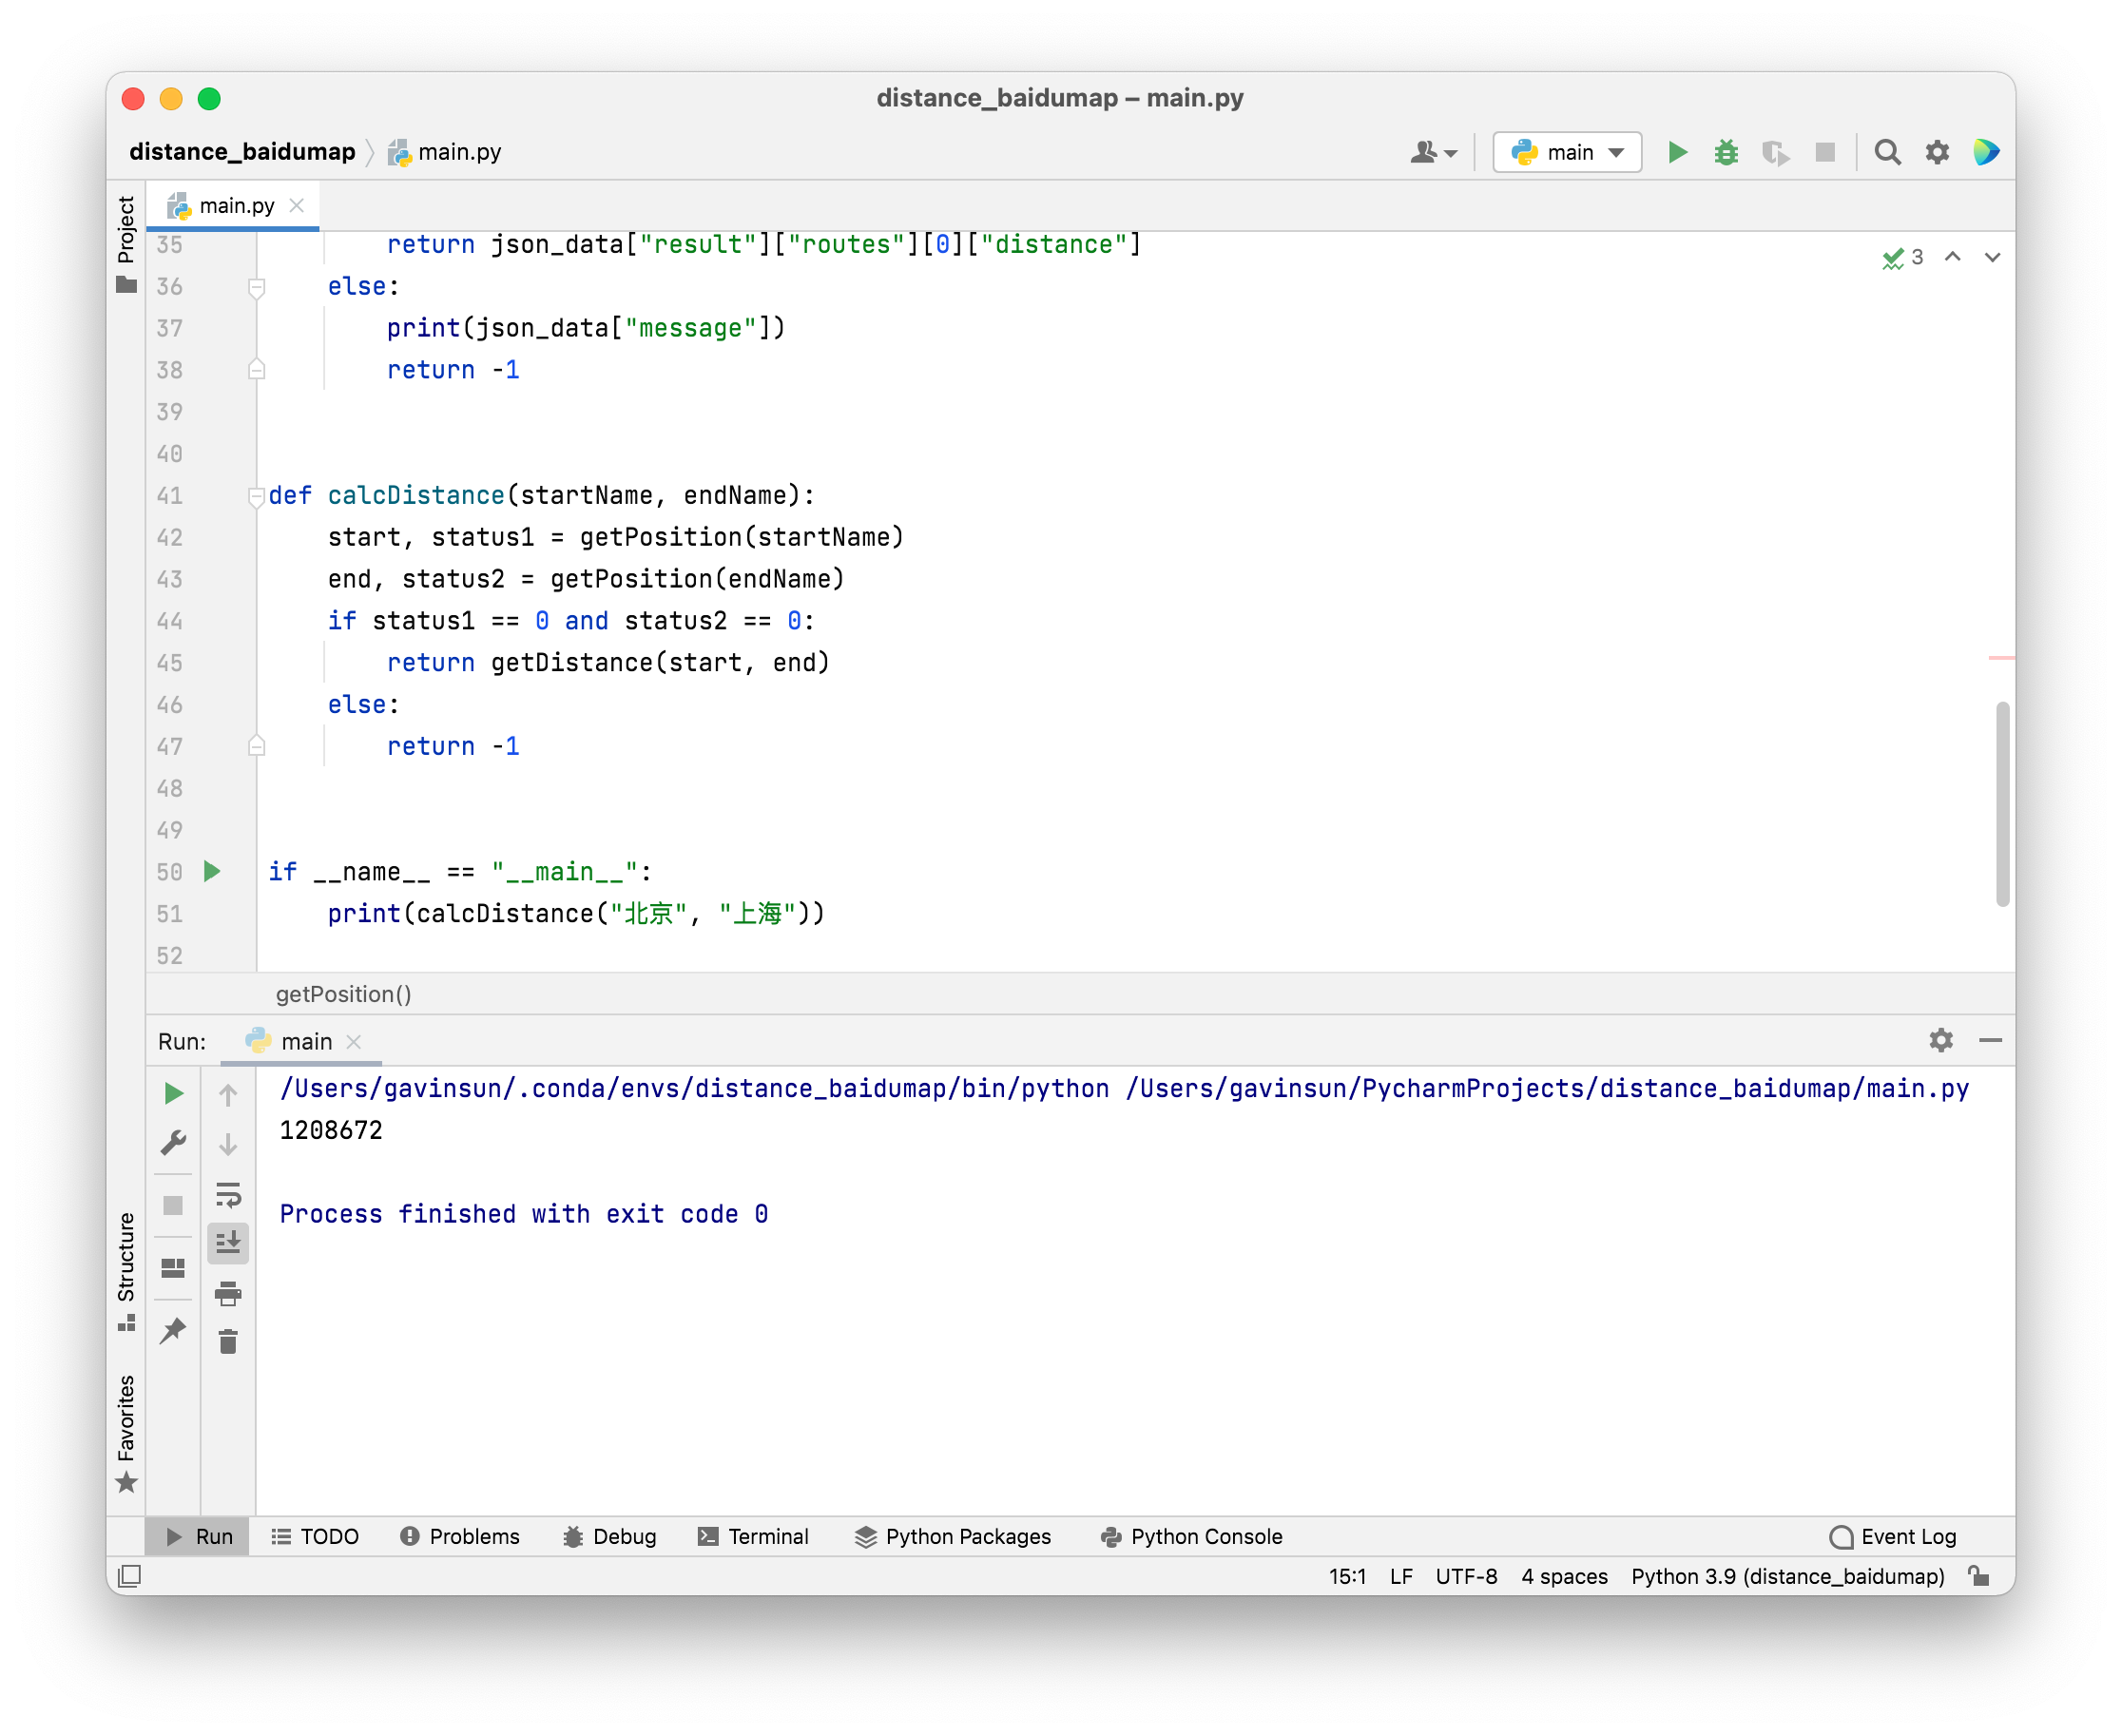Click the editor vertical scrollbar thumb
The width and height of the screenshot is (2122, 1736).
click(x=2002, y=803)
